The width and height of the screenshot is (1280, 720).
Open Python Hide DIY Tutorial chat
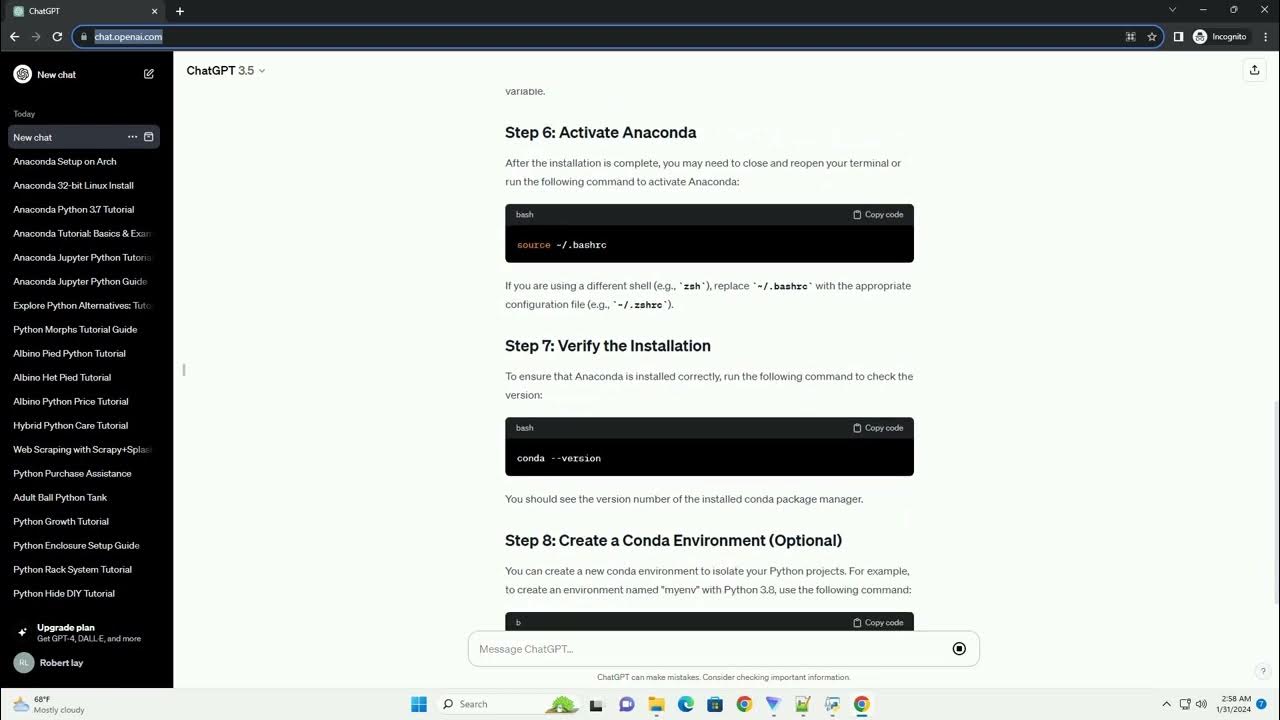point(84,593)
